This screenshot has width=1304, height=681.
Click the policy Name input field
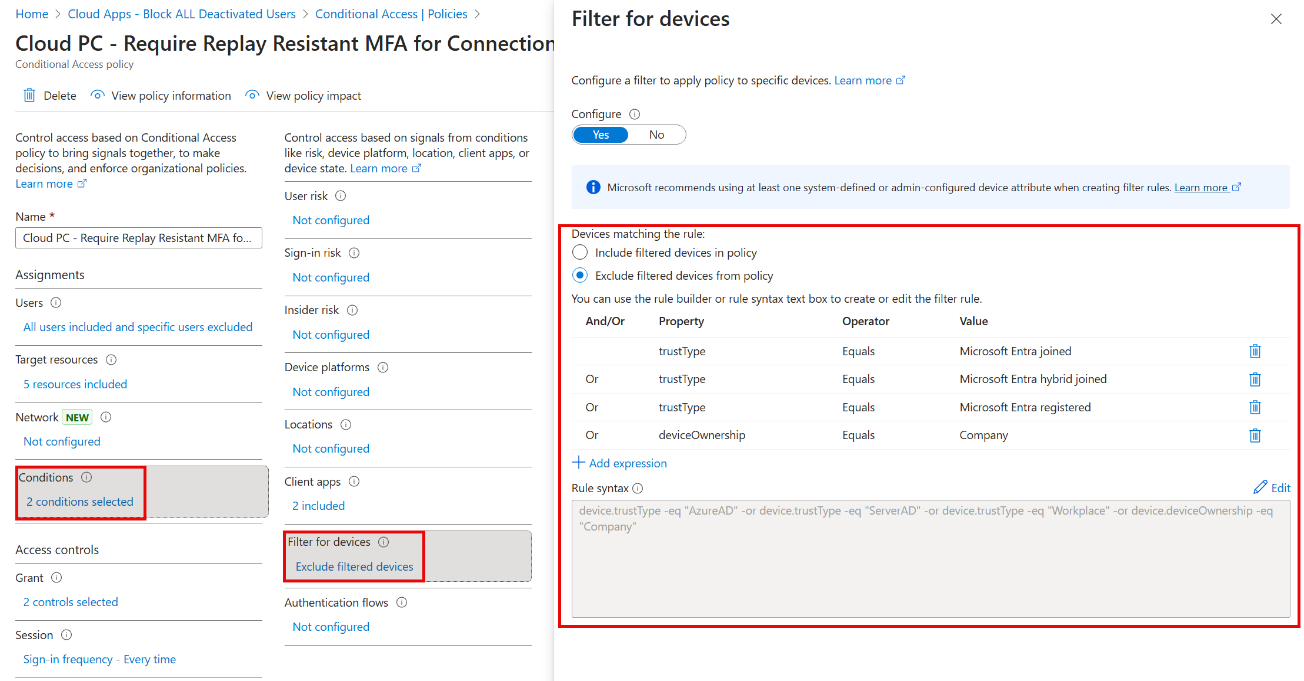coord(138,237)
